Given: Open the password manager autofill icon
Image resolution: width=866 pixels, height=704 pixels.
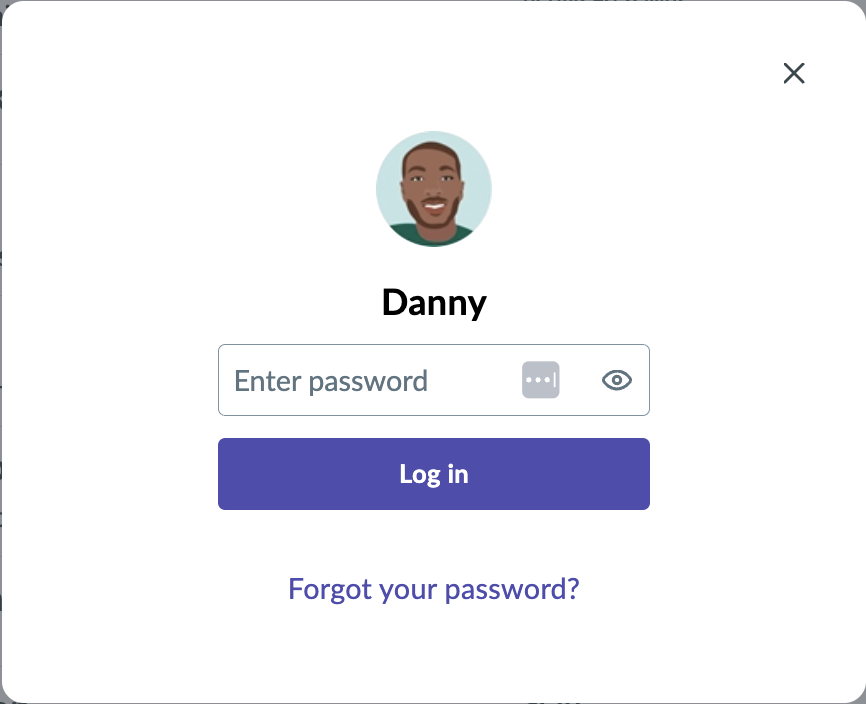Looking at the screenshot, I should point(540,380).
